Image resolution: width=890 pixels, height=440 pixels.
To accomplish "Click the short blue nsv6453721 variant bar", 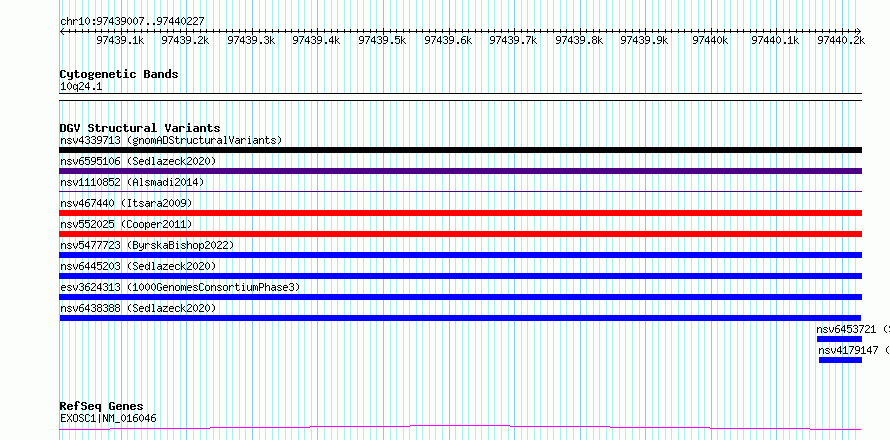I will (839, 339).
